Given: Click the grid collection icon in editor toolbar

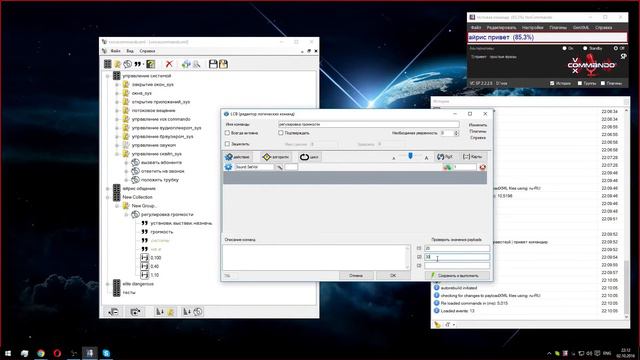Looking at the screenshot, I should pos(107,64).
